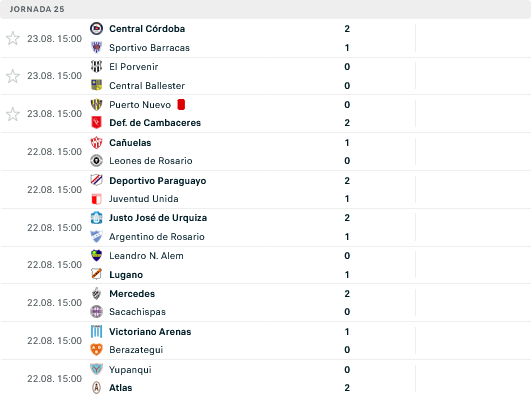The width and height of the screenshot is (531, 397).
Task: Click the Yupanqui team crest
Action: (97, 369)
